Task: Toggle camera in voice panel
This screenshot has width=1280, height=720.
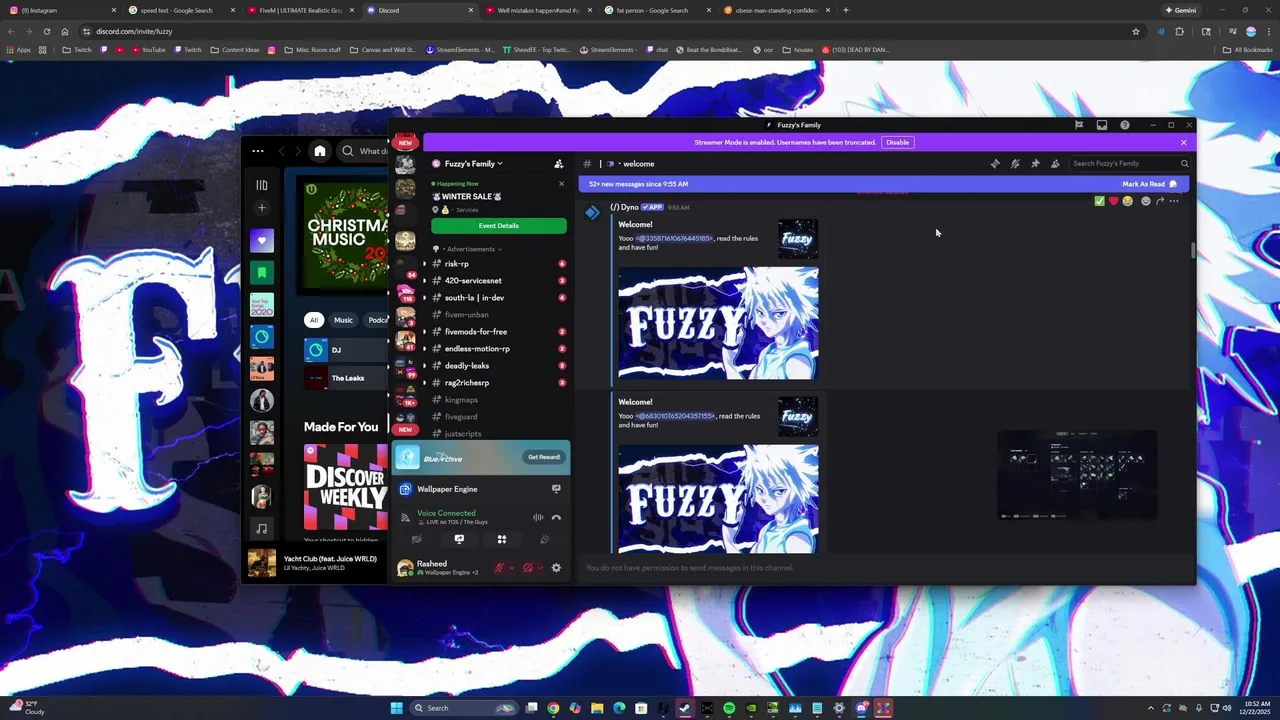Action: pyautogui.click(x=416, y=539)
